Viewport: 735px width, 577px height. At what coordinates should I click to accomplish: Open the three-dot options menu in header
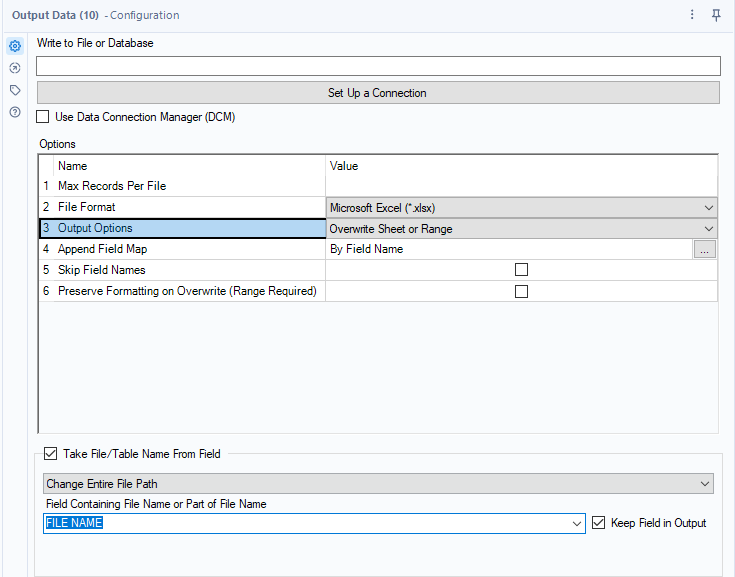pyautogui.click(x=692, y=15)
